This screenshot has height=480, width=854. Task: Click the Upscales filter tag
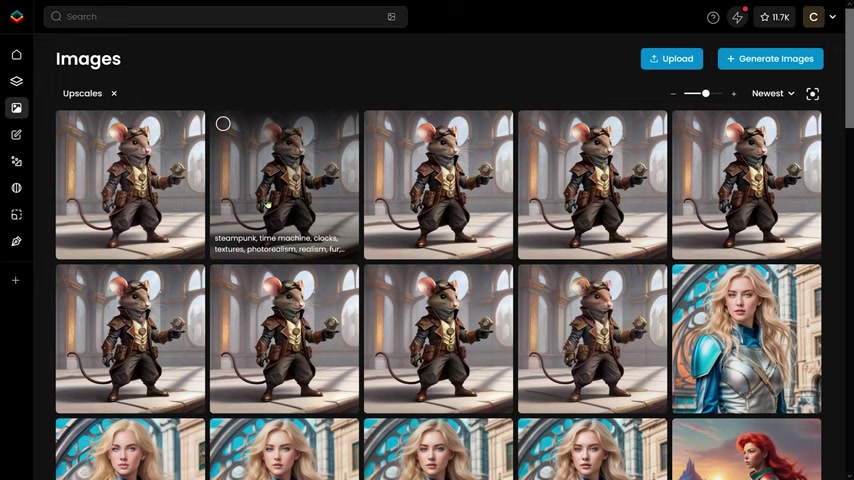click(82, 94)
